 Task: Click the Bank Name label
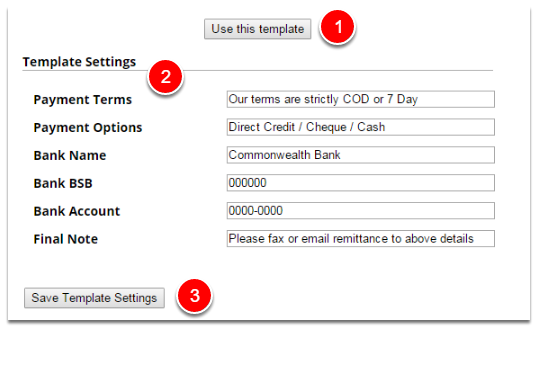click(70, 155)
